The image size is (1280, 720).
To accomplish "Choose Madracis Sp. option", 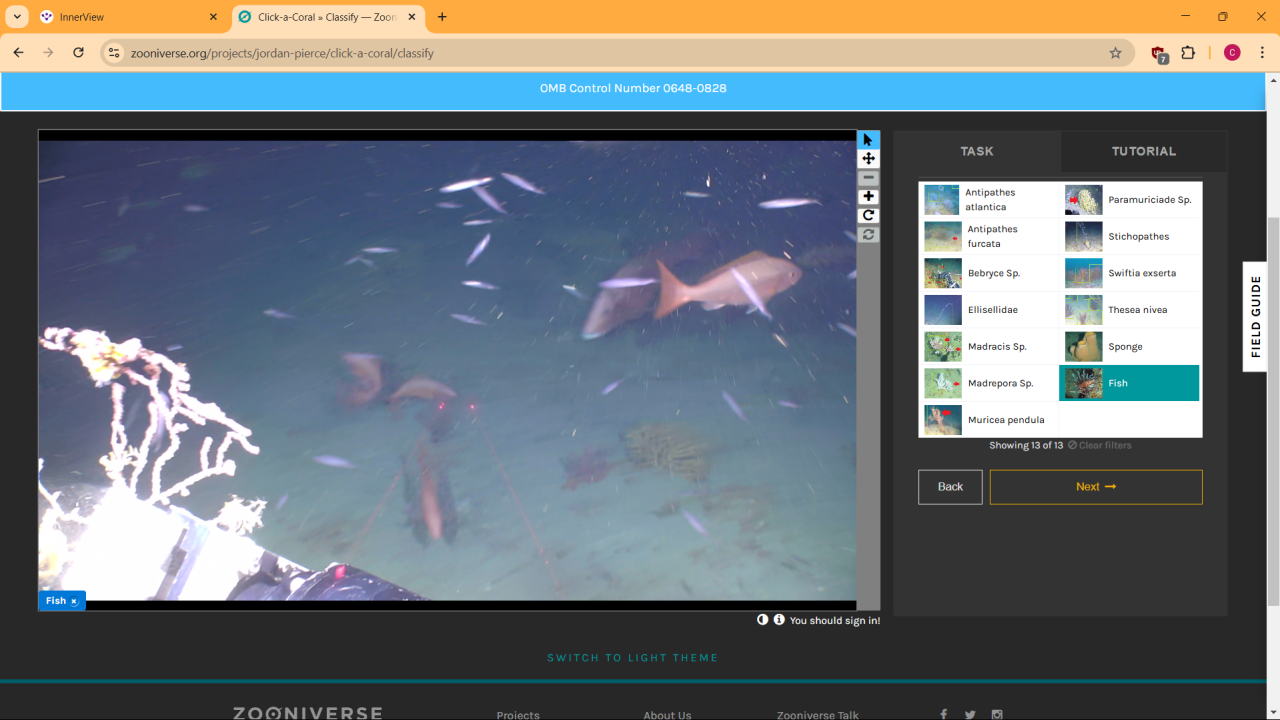I will tap(989, 346).
